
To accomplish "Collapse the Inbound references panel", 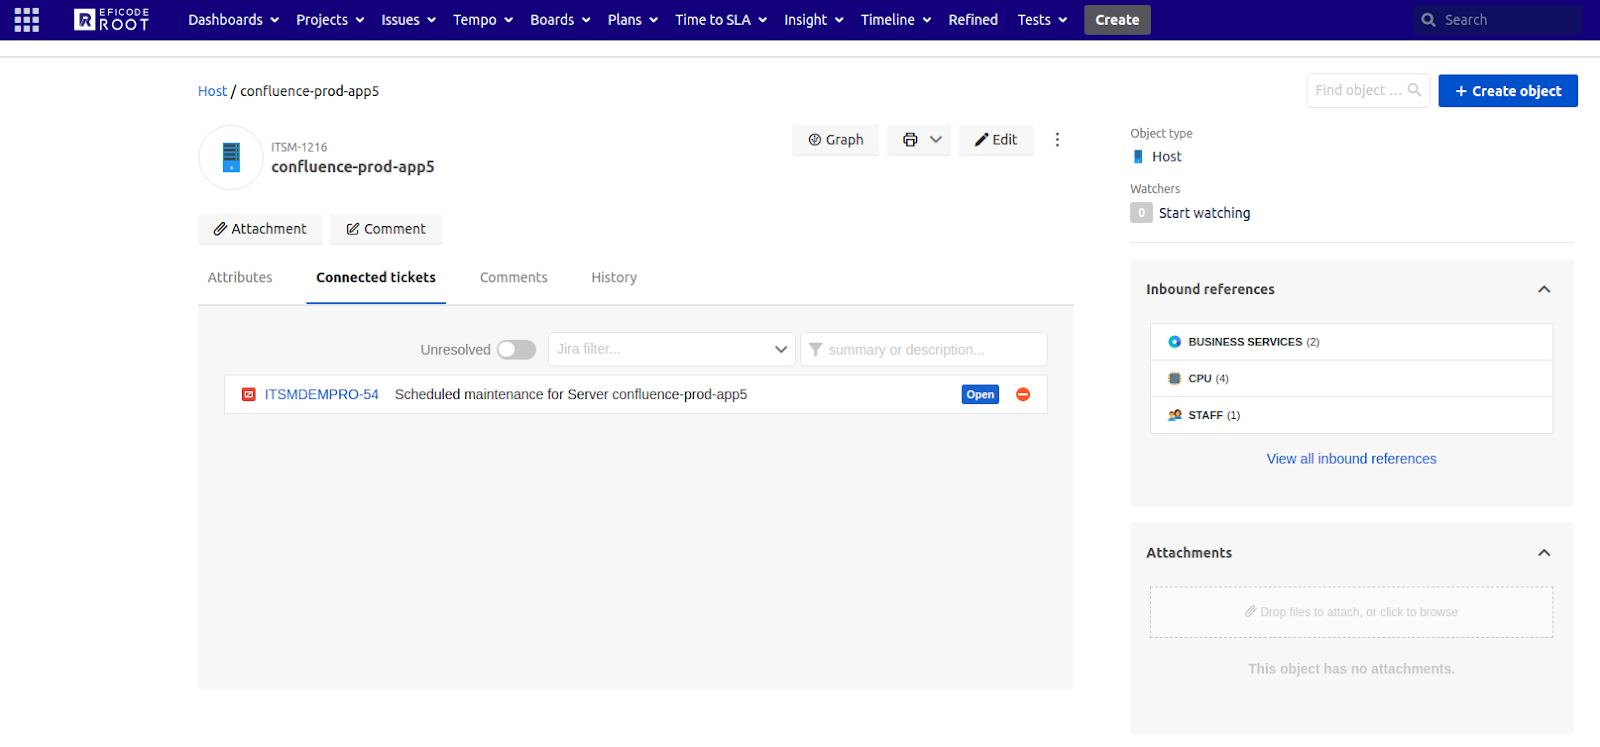I will (x=1544, y=290).
